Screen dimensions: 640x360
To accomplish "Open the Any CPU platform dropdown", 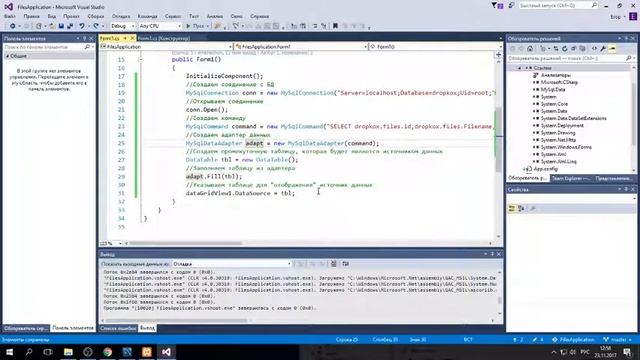I will [160, 26].
